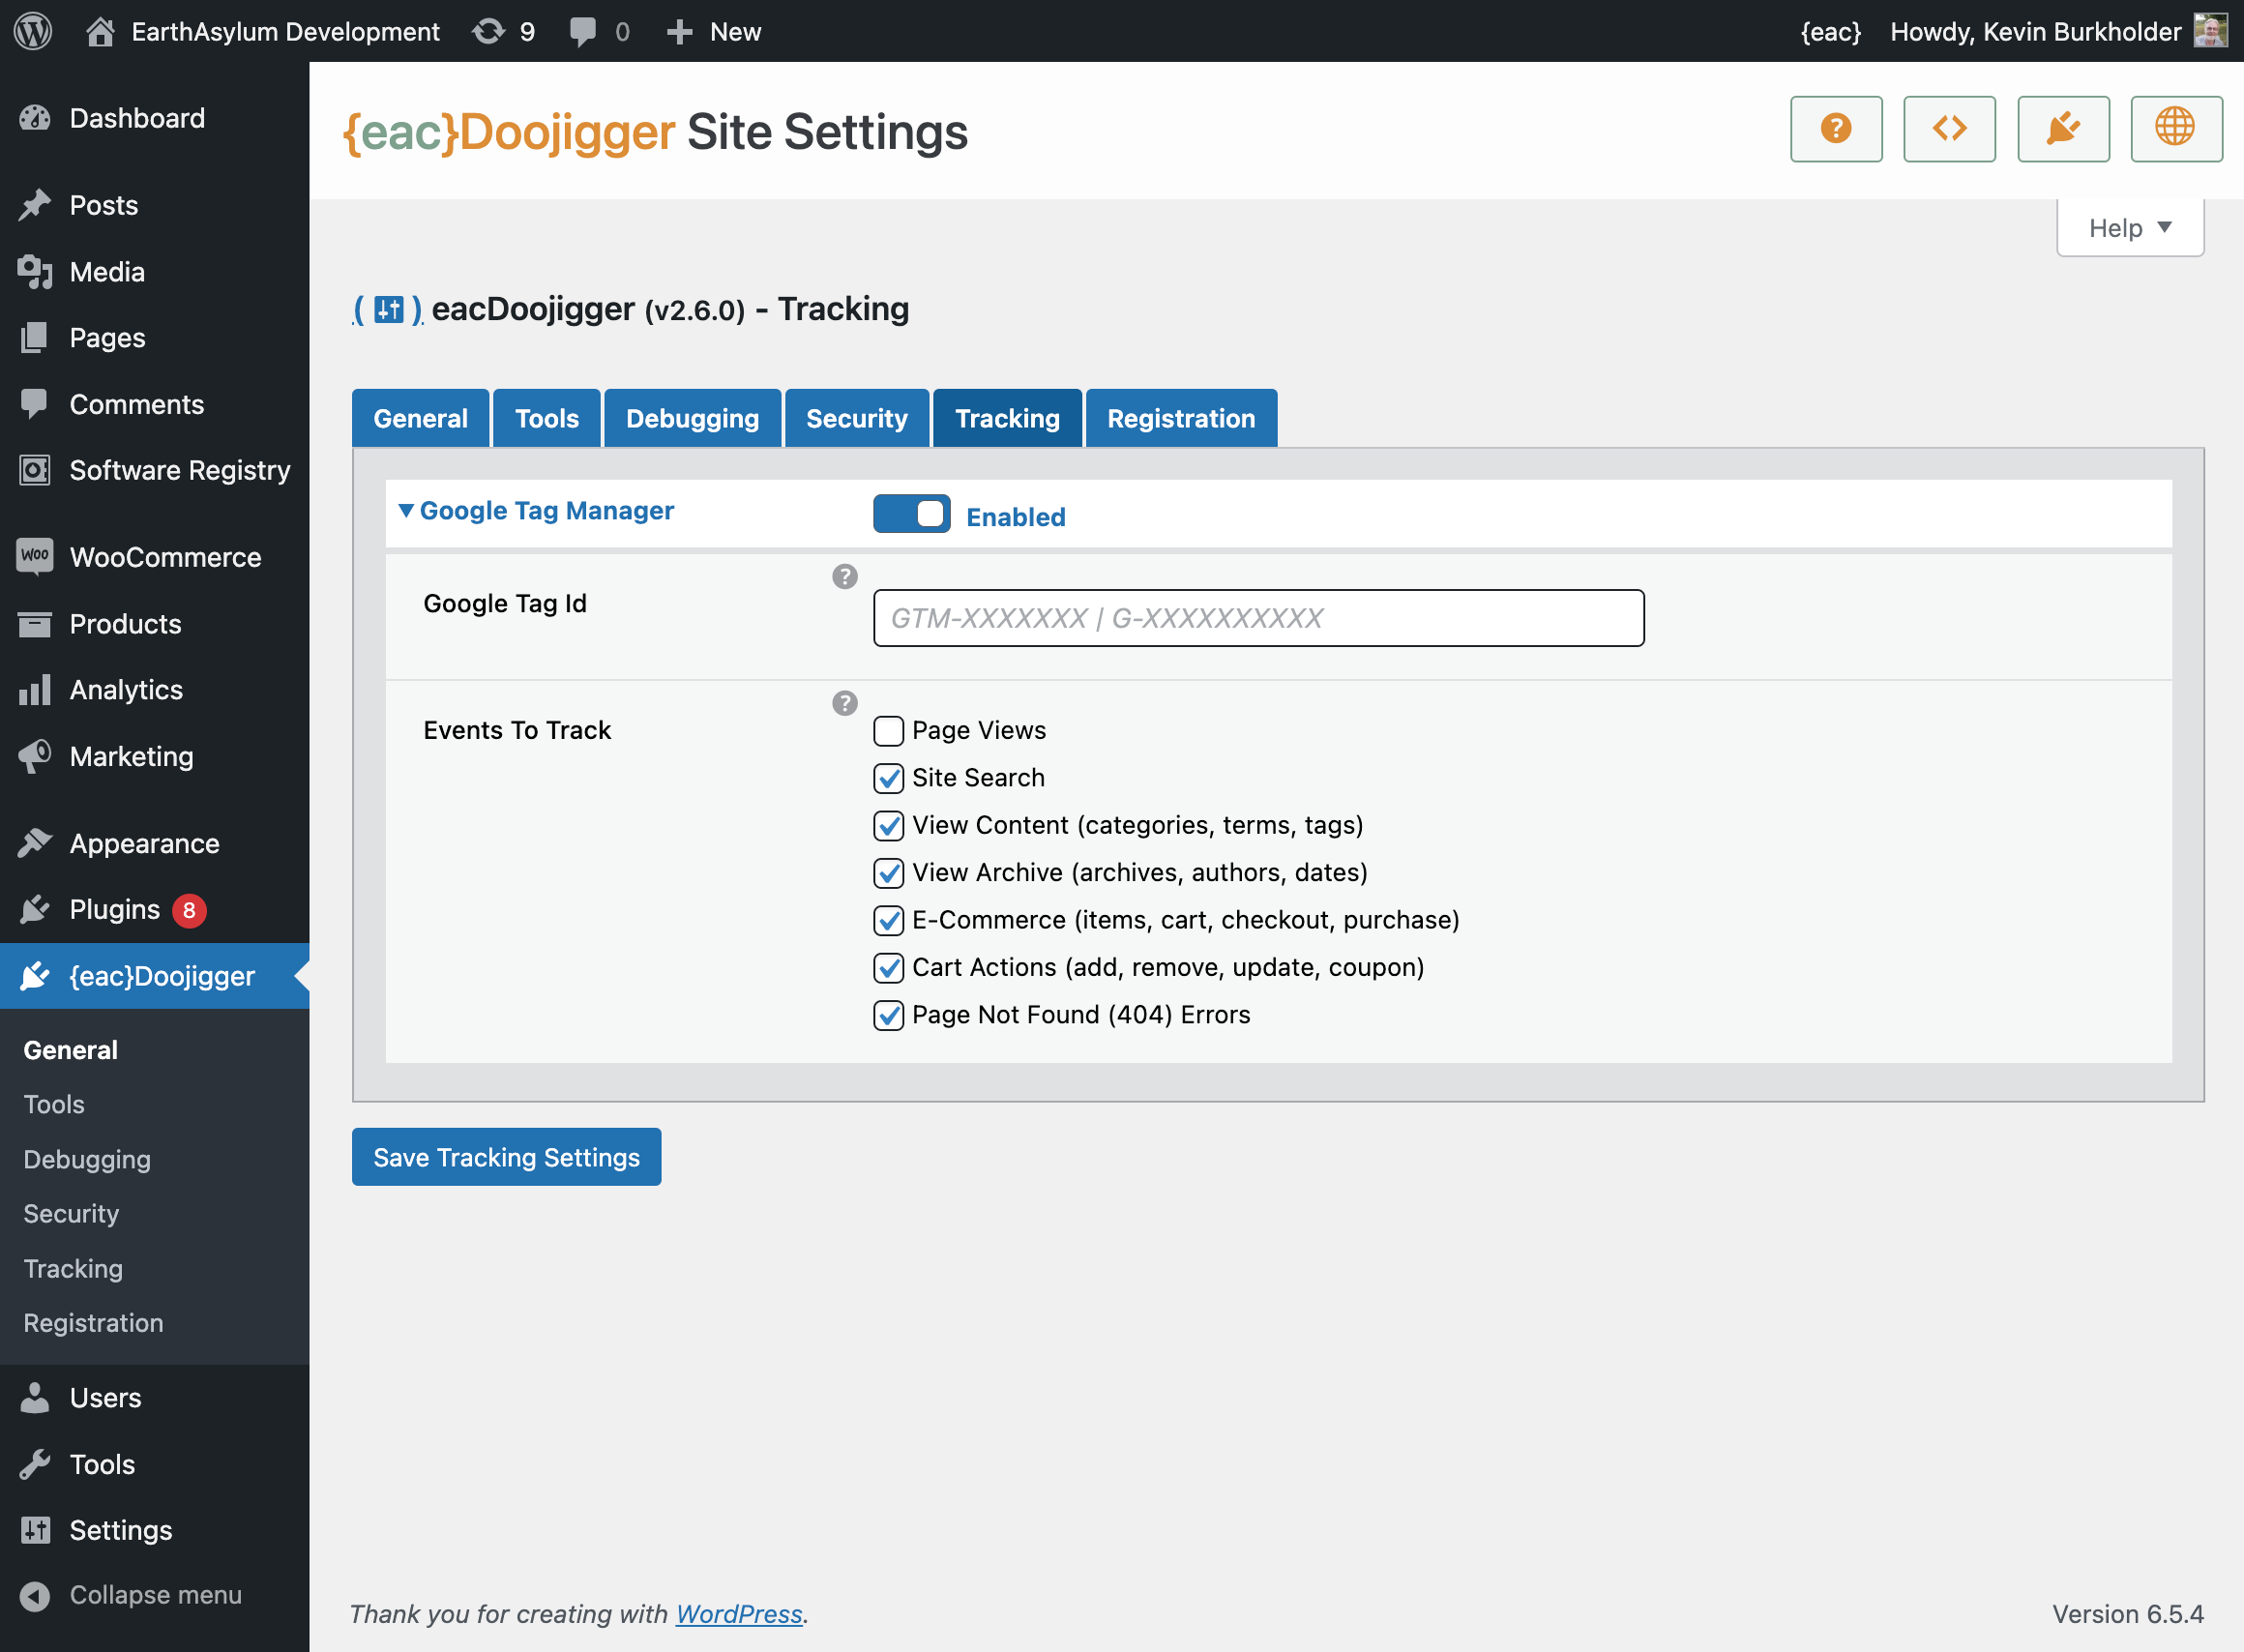Viewport: 2244px width, 1652px height.
Task: Click the globe/language icon
Action: [x=2174, y=131]
